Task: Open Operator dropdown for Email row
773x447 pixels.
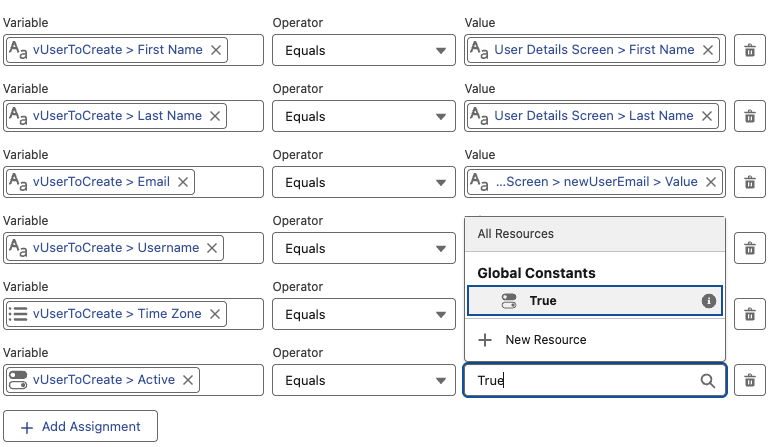Action: click(x=364, y=182)
